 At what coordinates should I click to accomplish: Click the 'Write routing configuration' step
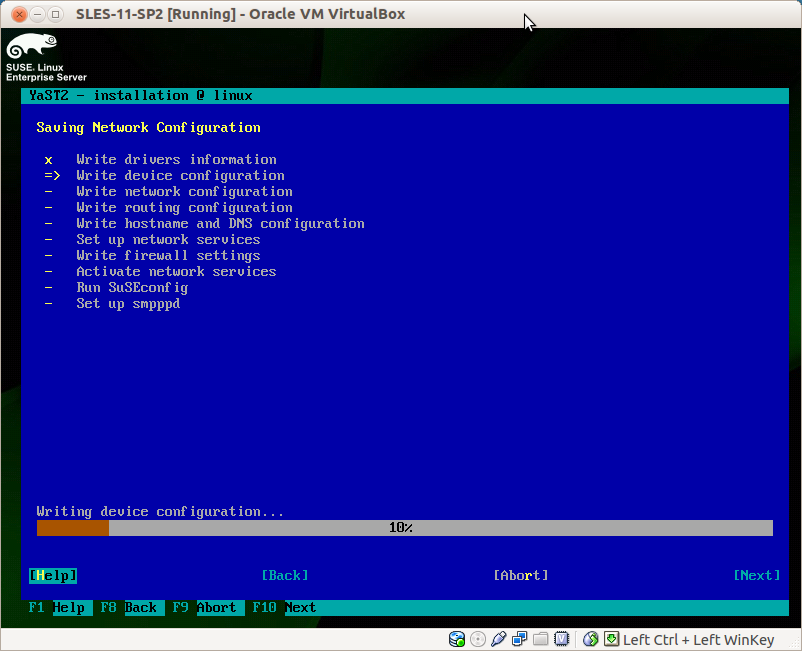click(185, 207)
